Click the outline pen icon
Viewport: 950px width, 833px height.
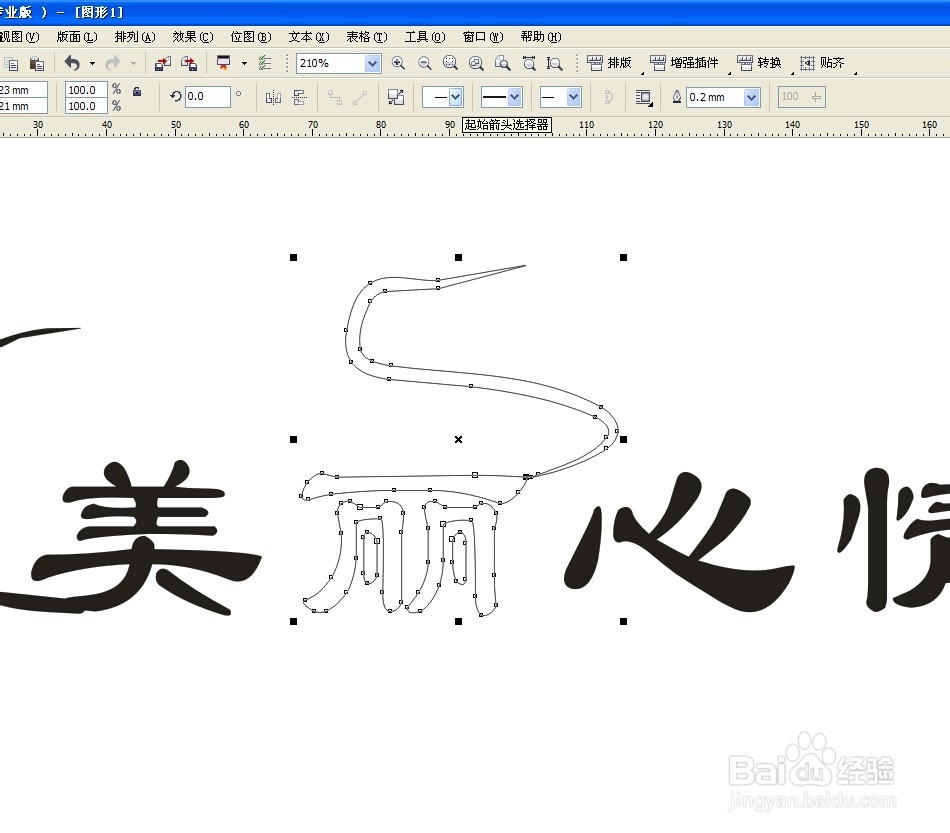(x=677, y=97)
